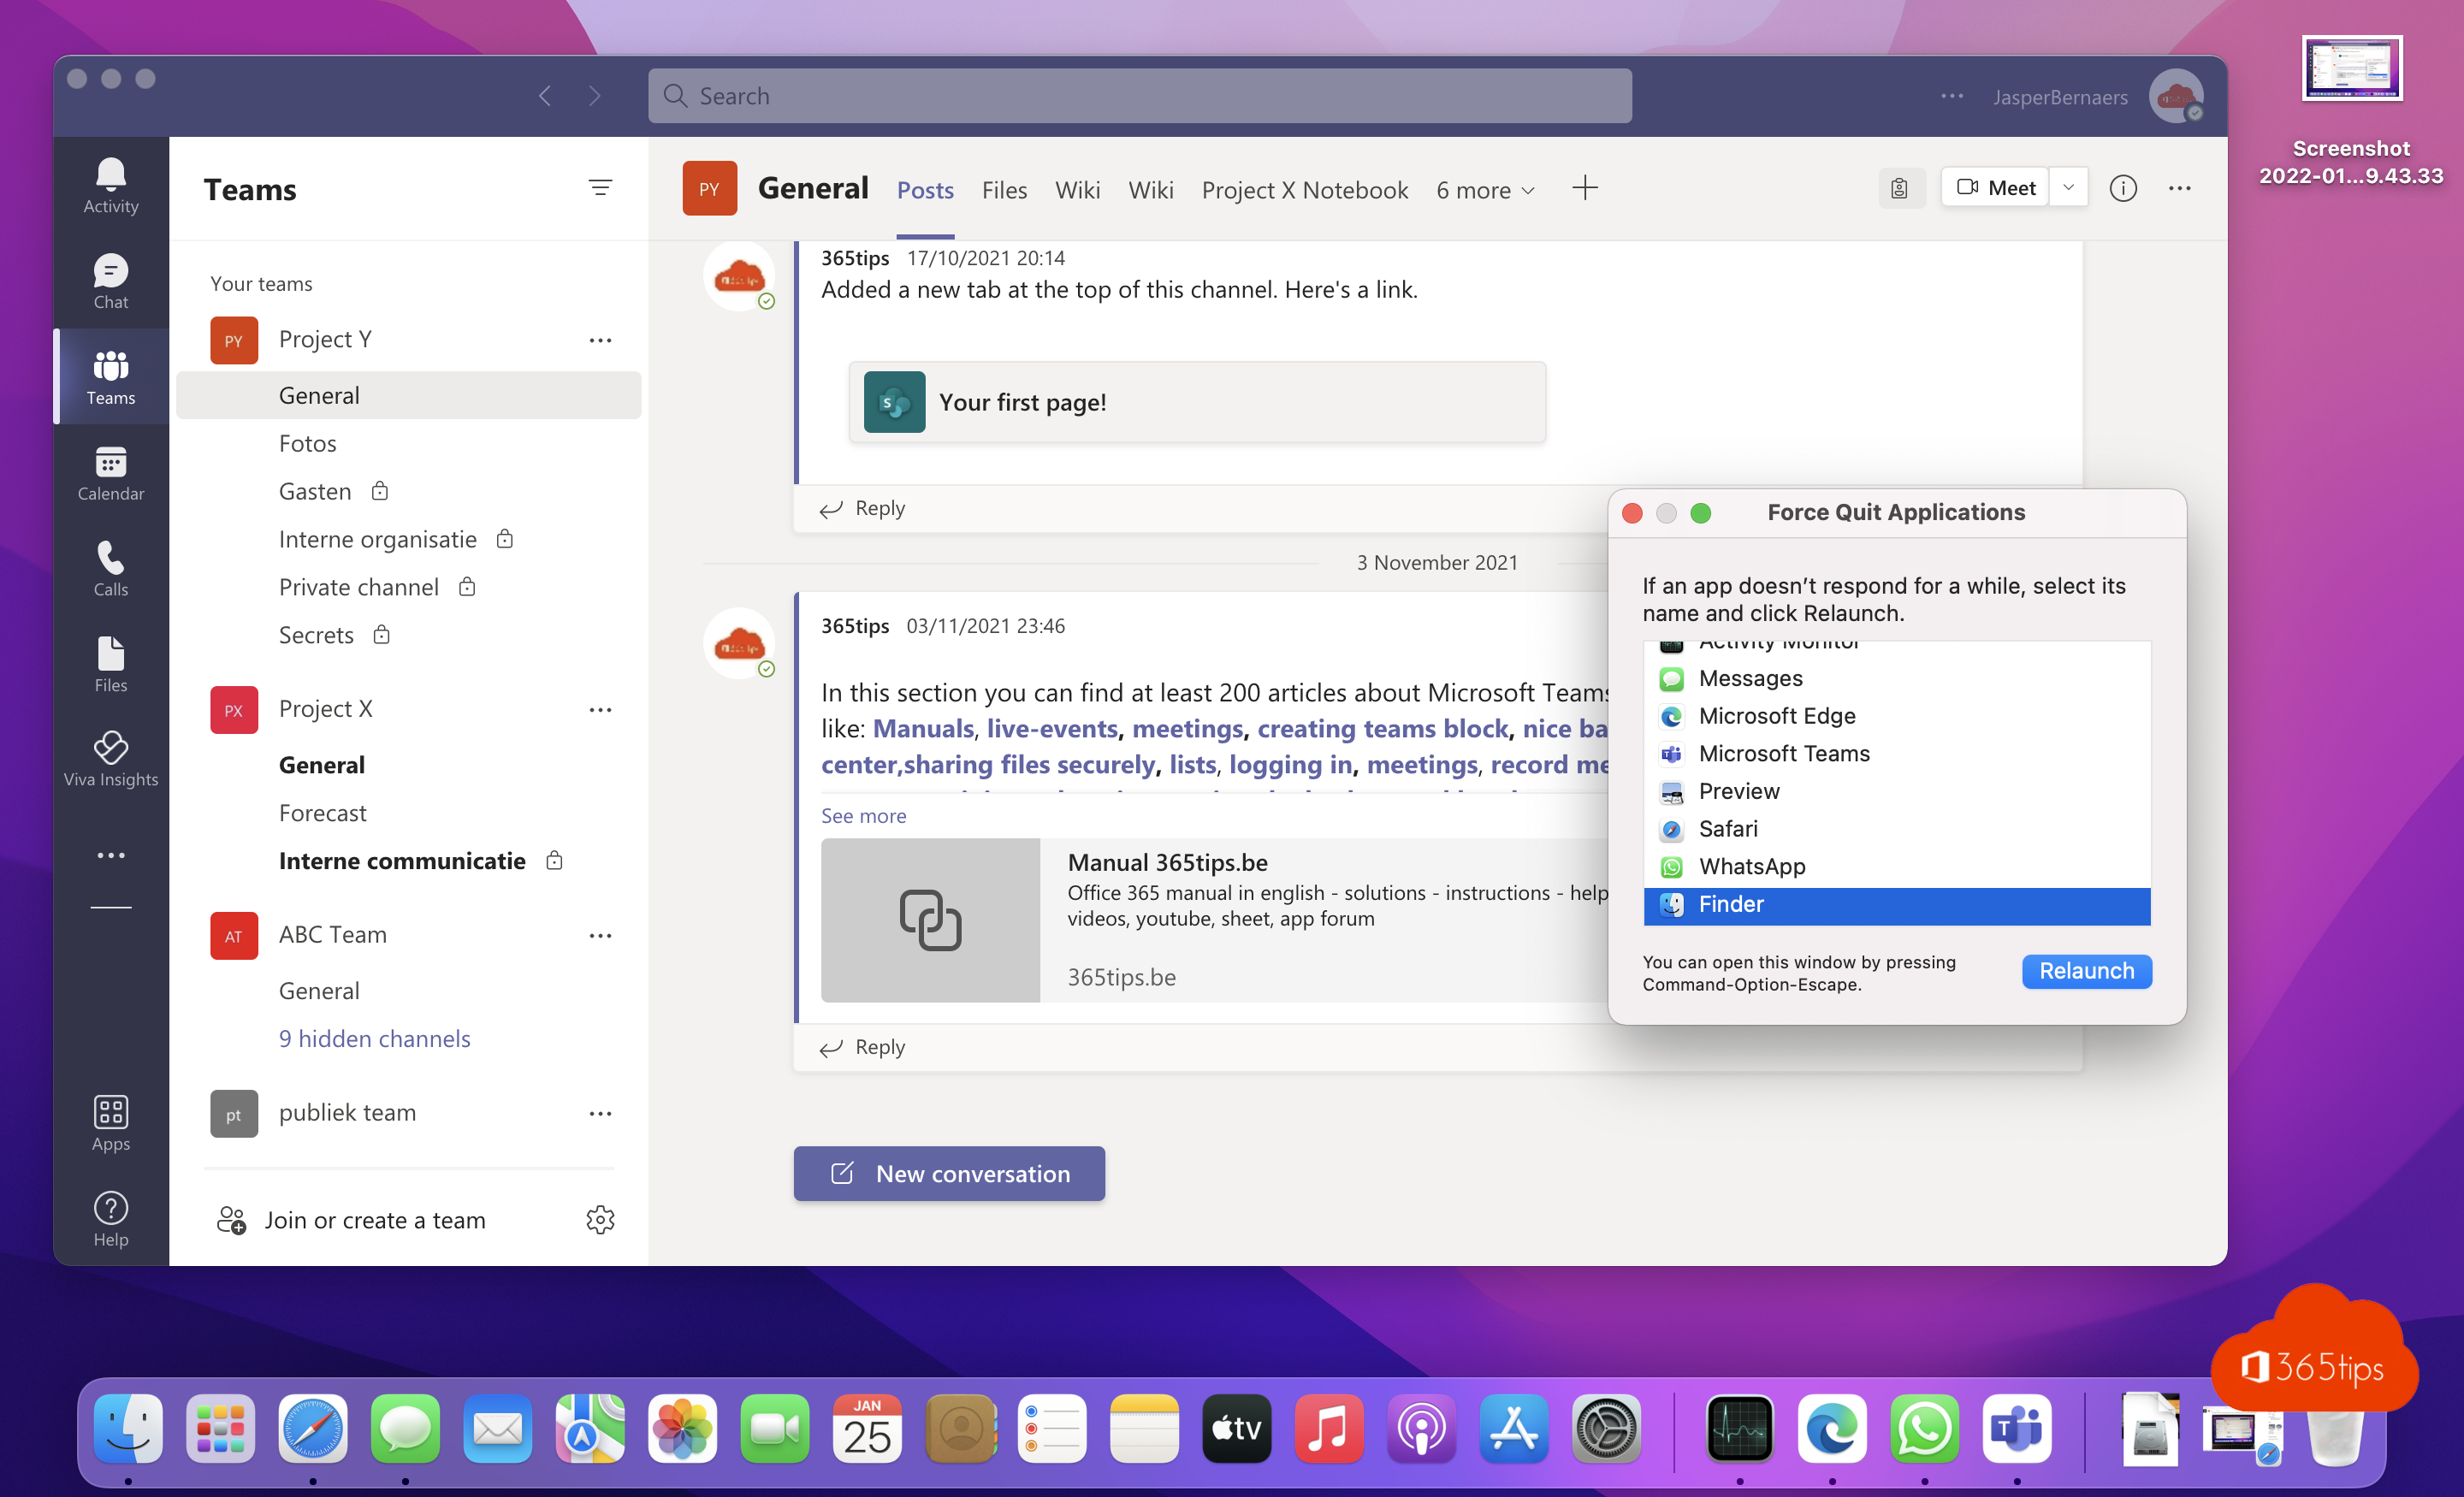Viewport: 2464px width, 1497px height.
Task: Select the Wiki tab in General channel
Action: pyautogui.click(x=1075, y=190)
